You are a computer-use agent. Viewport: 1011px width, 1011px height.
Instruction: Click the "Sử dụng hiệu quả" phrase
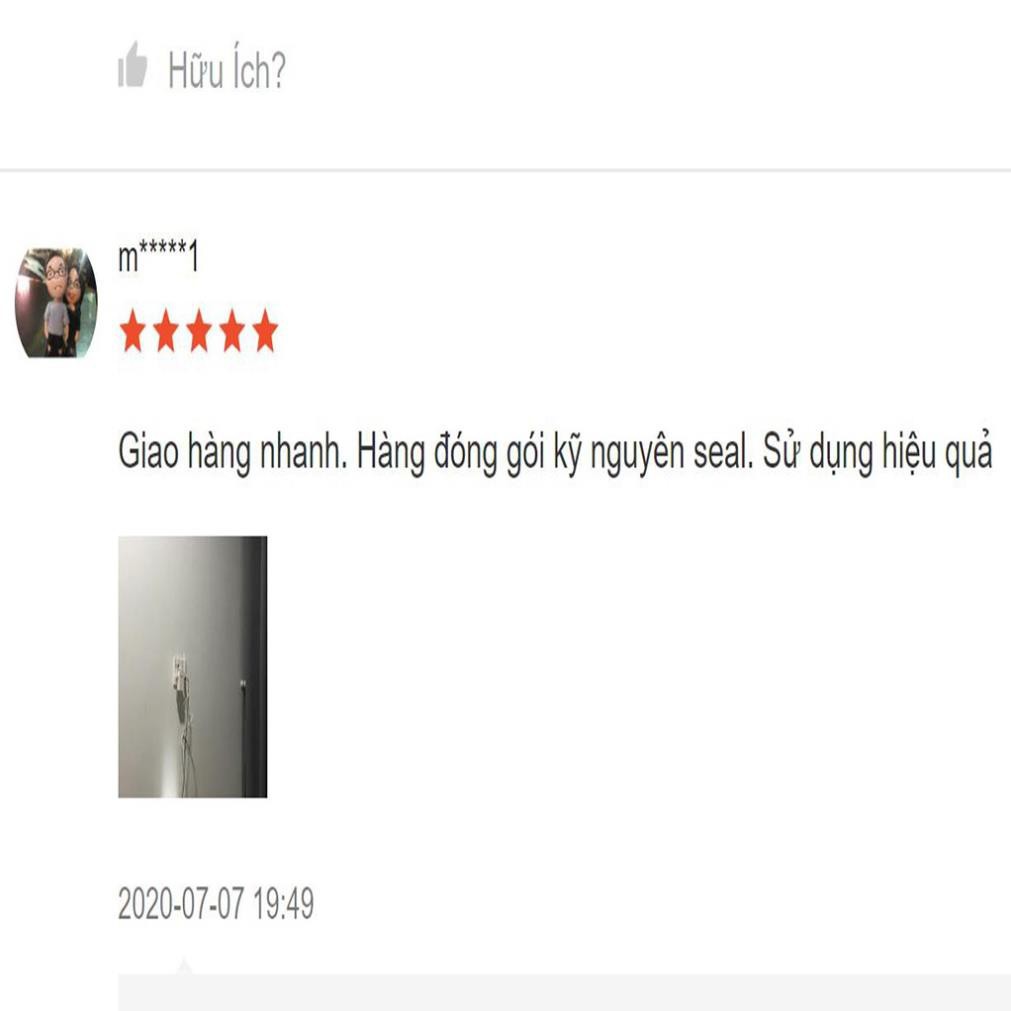tap(878, 452)
